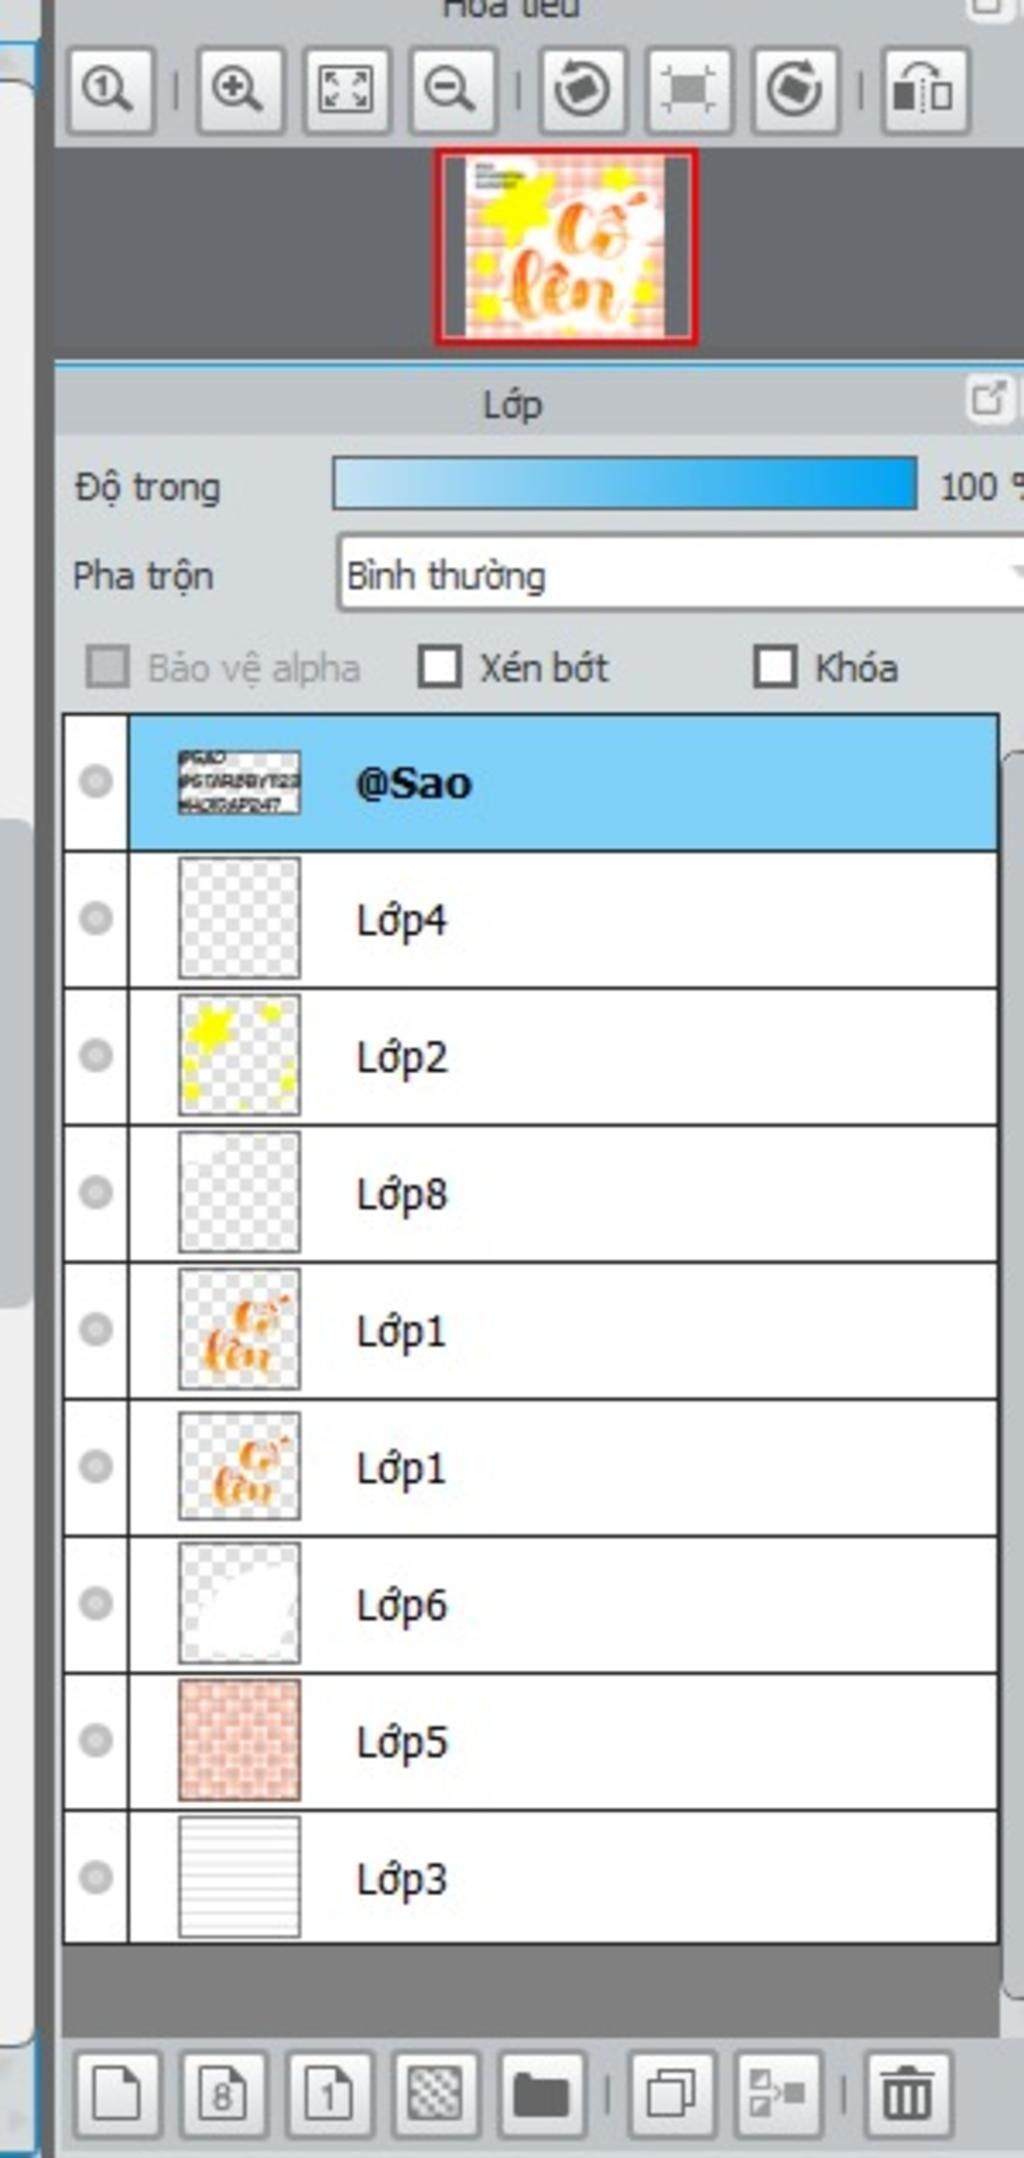This screenshot has height=2158, width=1024.
Task: Open the Pha trộn blend mode dropdown
Action: [680, 574]
